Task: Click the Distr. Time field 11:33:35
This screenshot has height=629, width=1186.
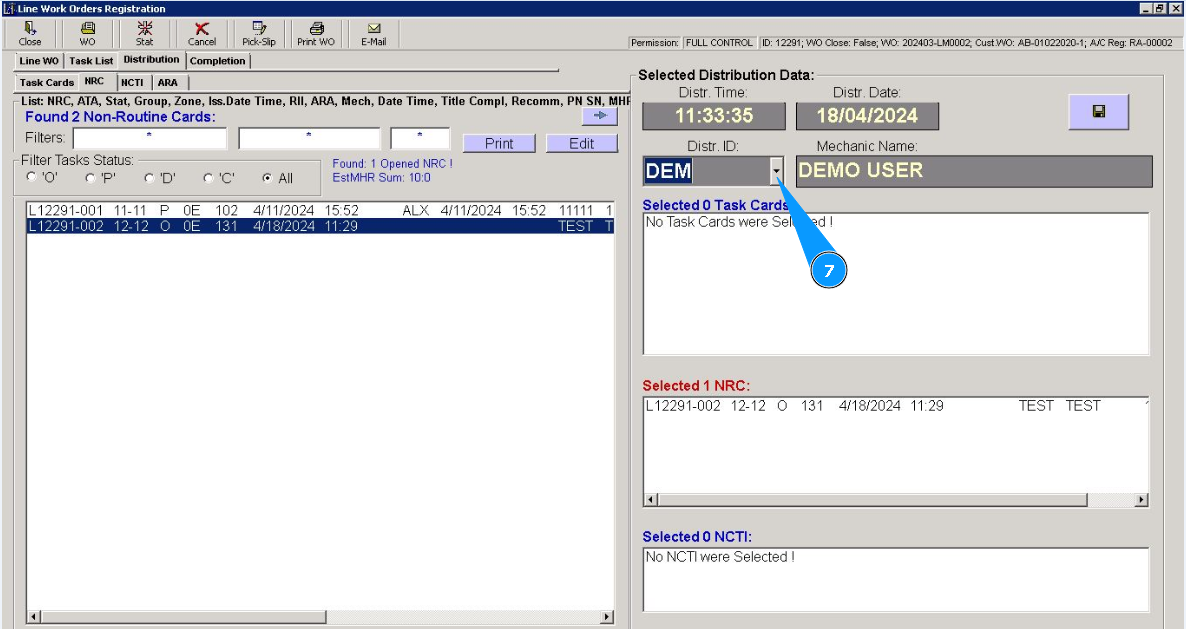Action: point(714,116)
